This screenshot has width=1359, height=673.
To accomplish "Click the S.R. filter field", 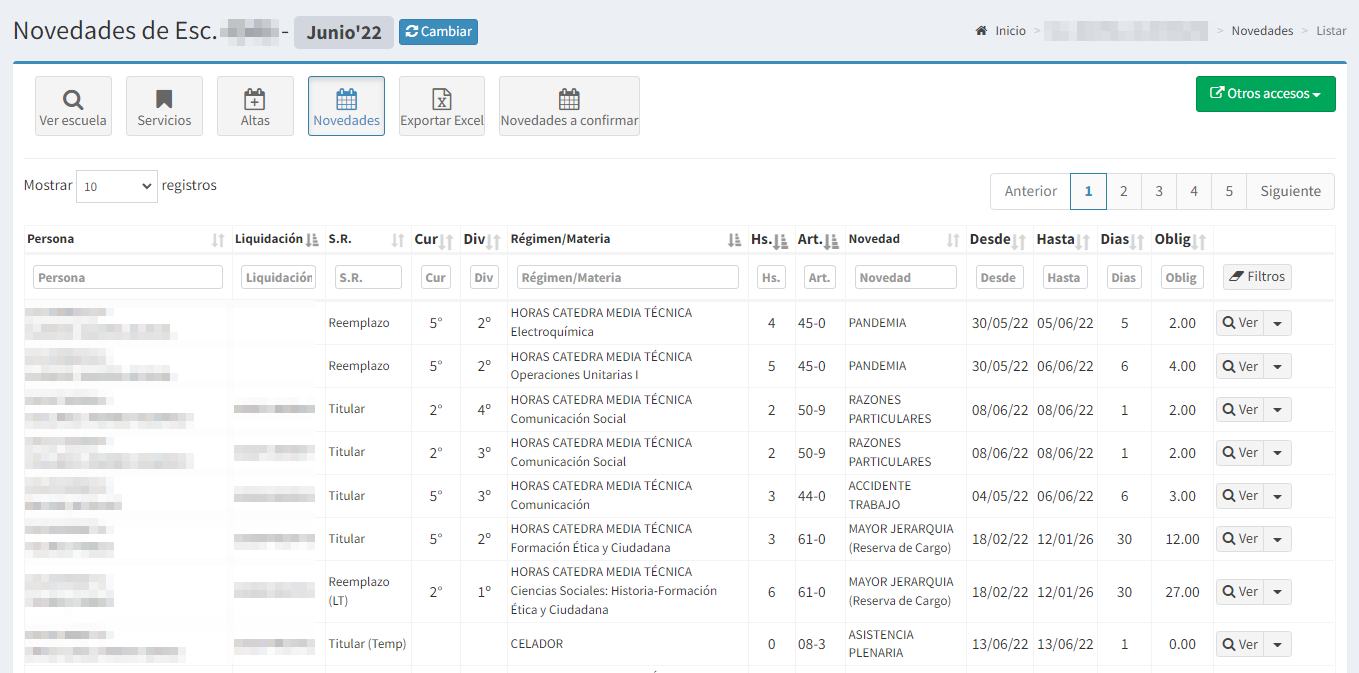I will 368,277.
